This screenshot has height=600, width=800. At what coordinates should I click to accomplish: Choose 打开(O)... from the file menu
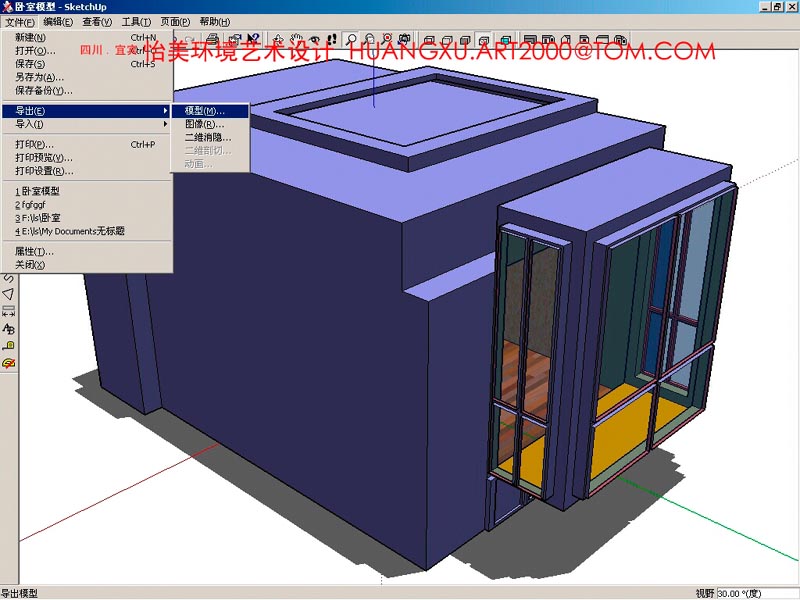[87, 51]
